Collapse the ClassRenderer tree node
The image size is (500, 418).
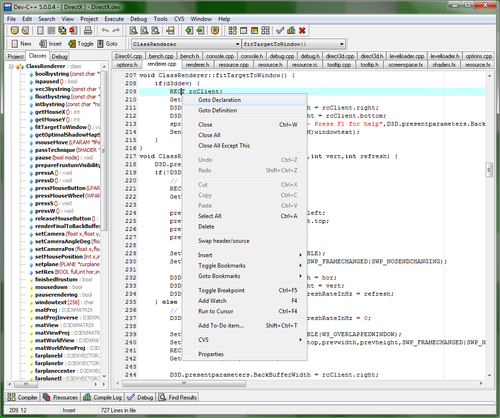(11, 66)
